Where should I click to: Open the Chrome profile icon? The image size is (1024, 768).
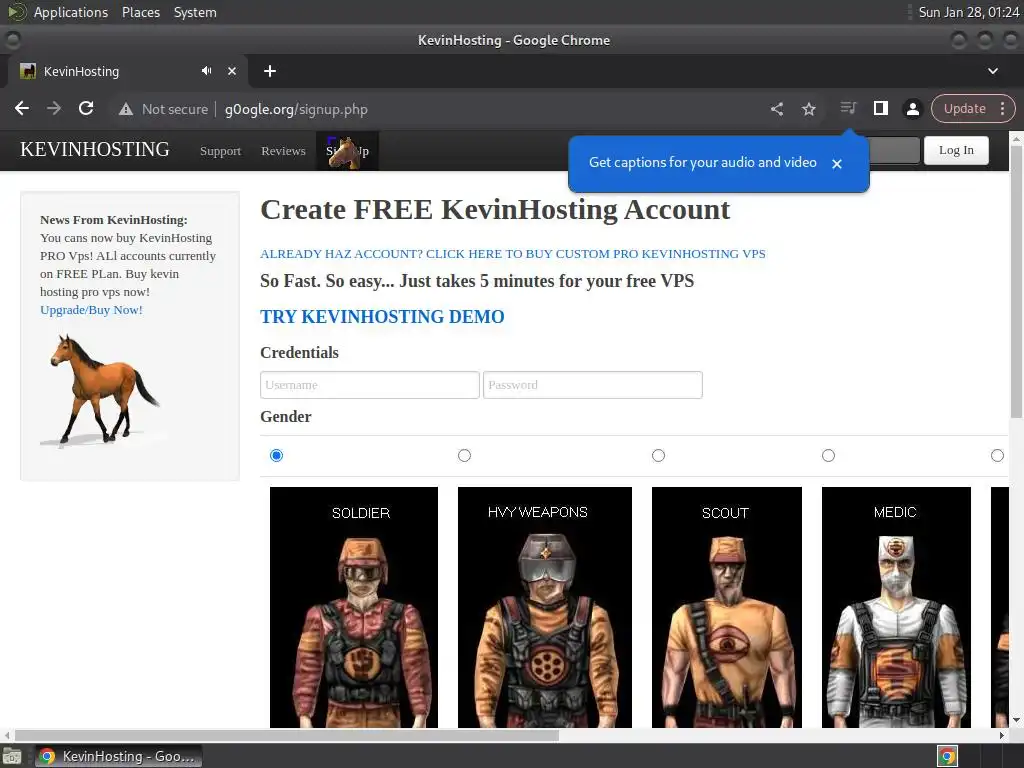pyautogui.click(x=912, y=108)
